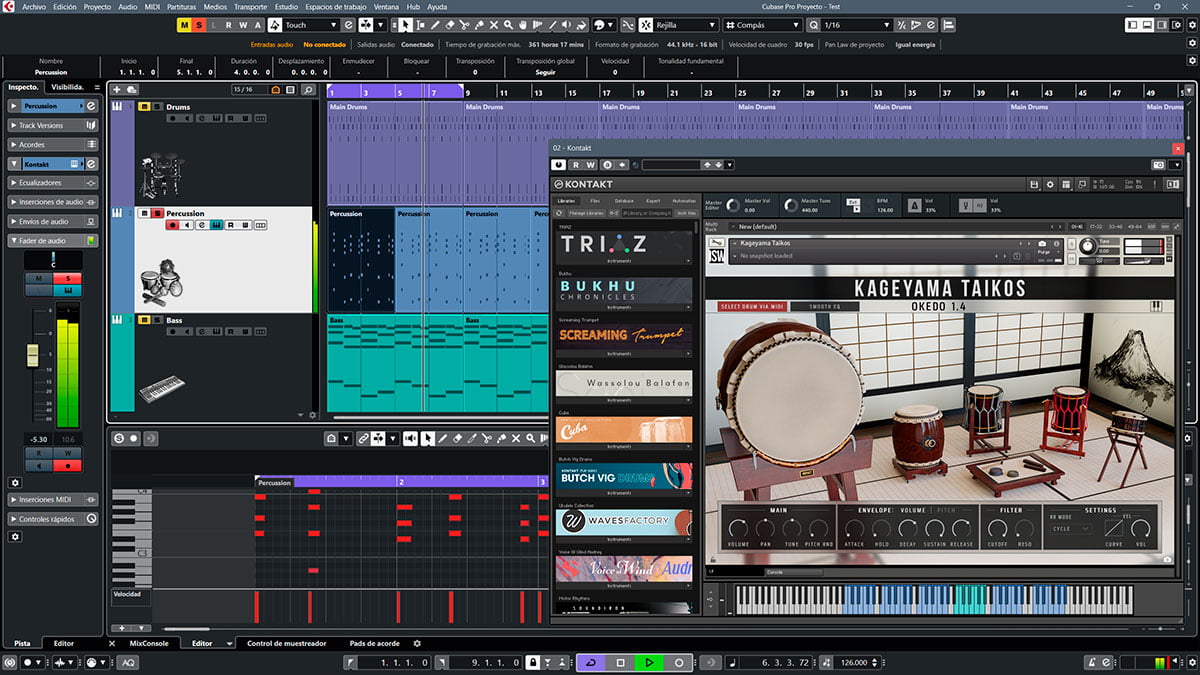This screenshot has height=675, width=1200.
Task: Toggle Solo on the Percussion track
Action: pos(157,214)
